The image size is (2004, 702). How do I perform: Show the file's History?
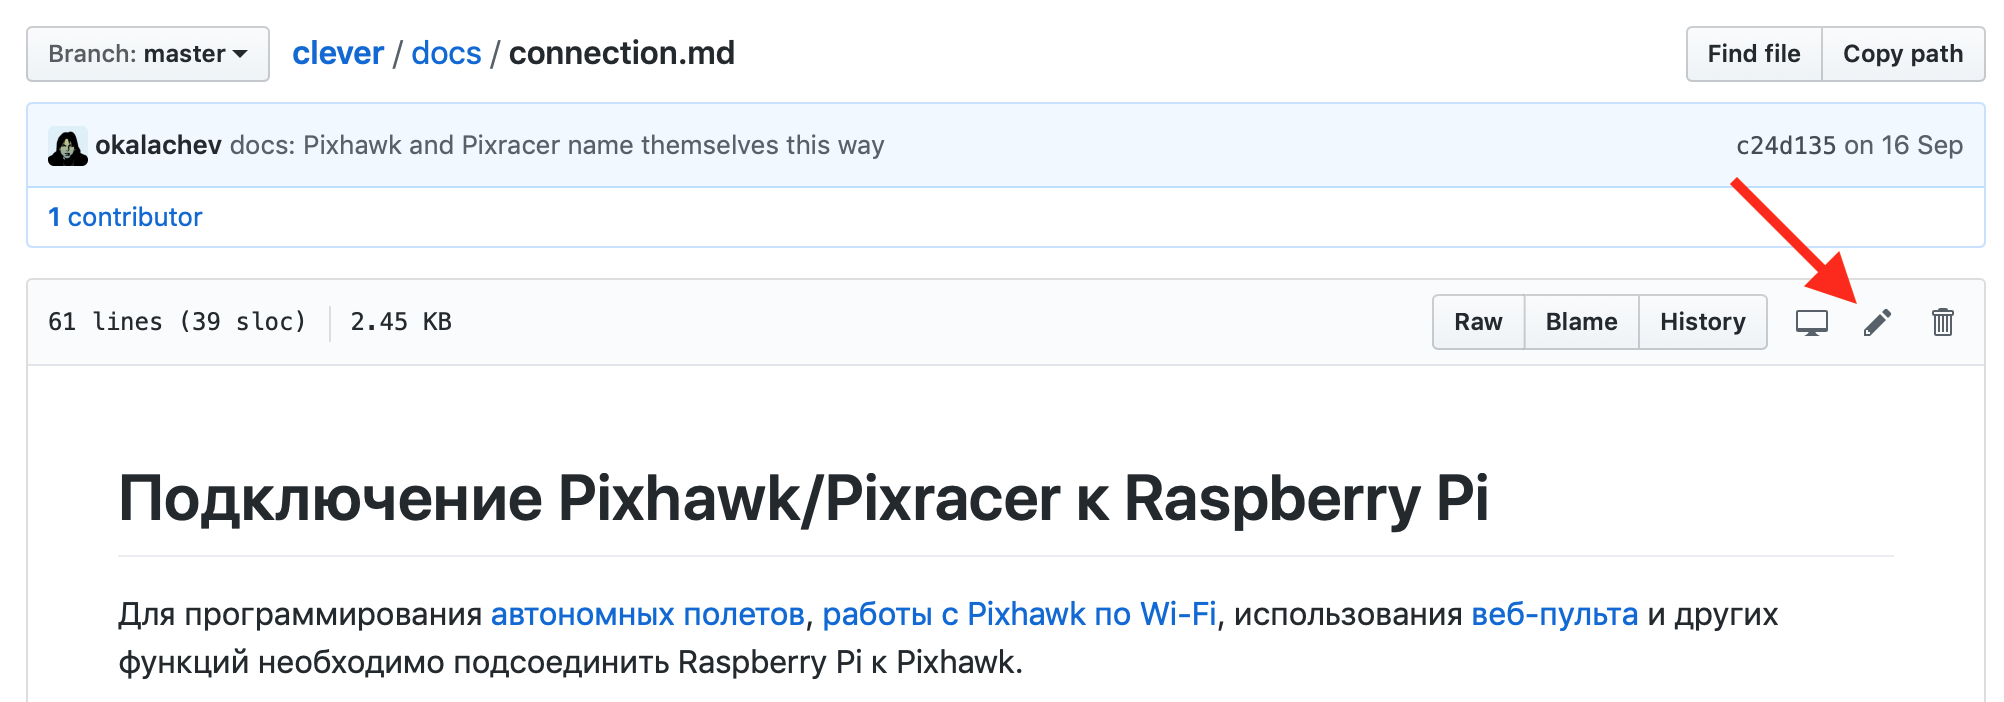coord(1702,322)
